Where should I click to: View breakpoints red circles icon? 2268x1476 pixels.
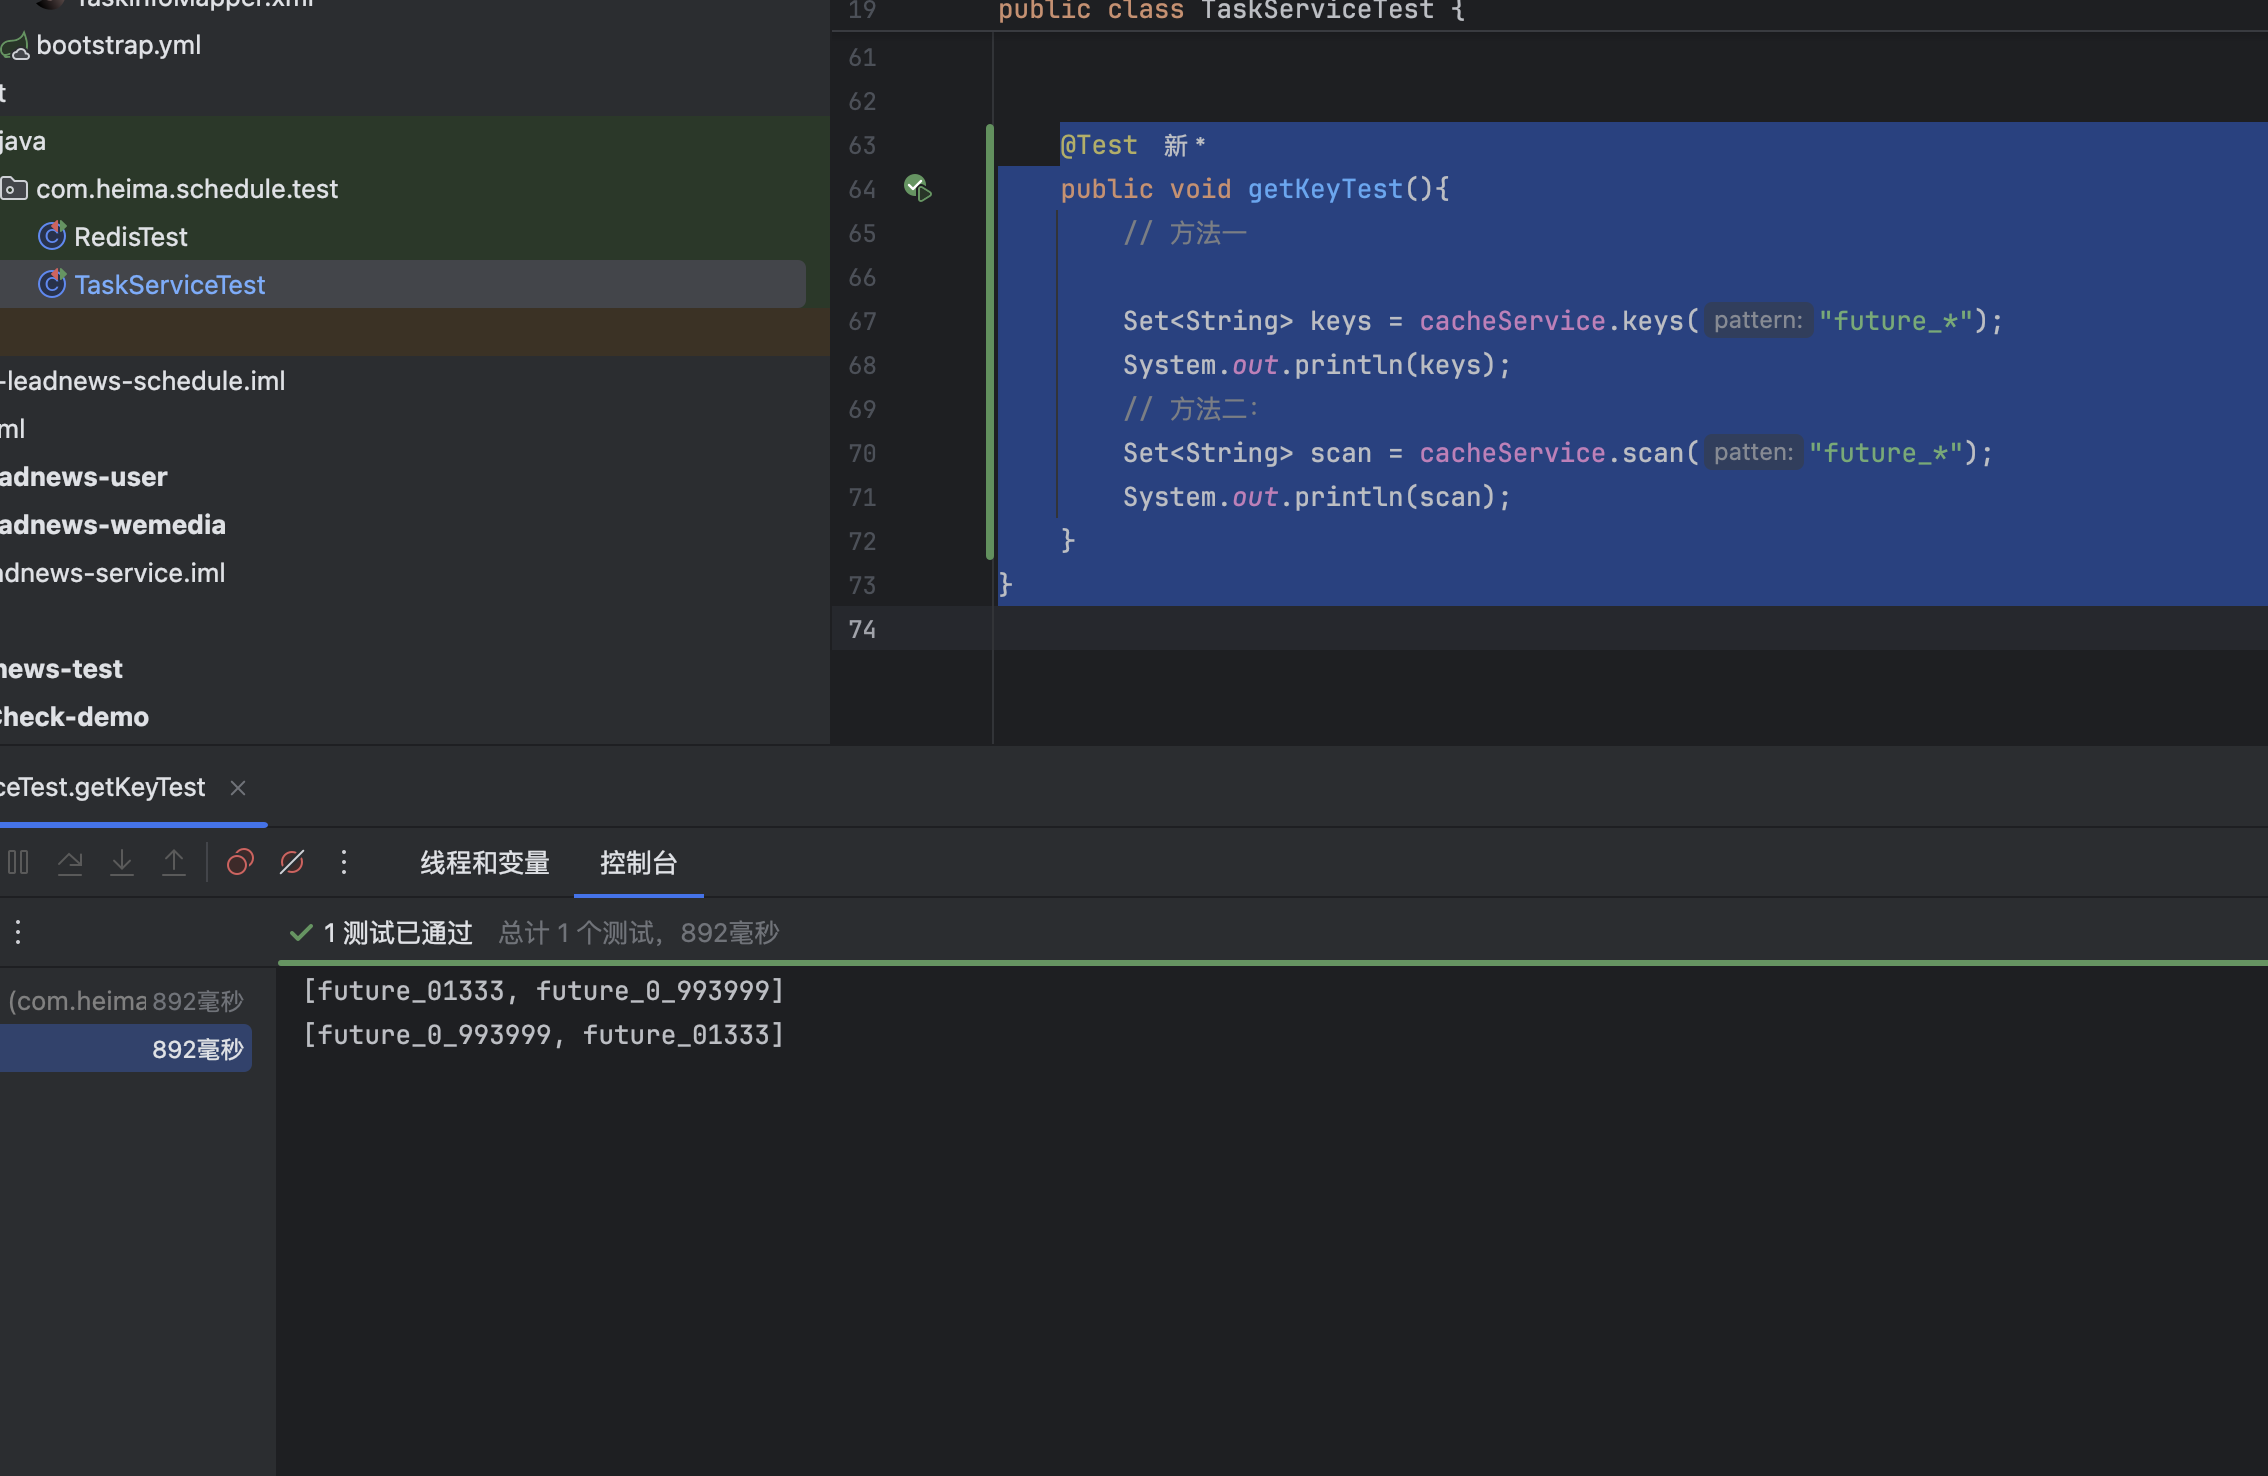point(240,862)
